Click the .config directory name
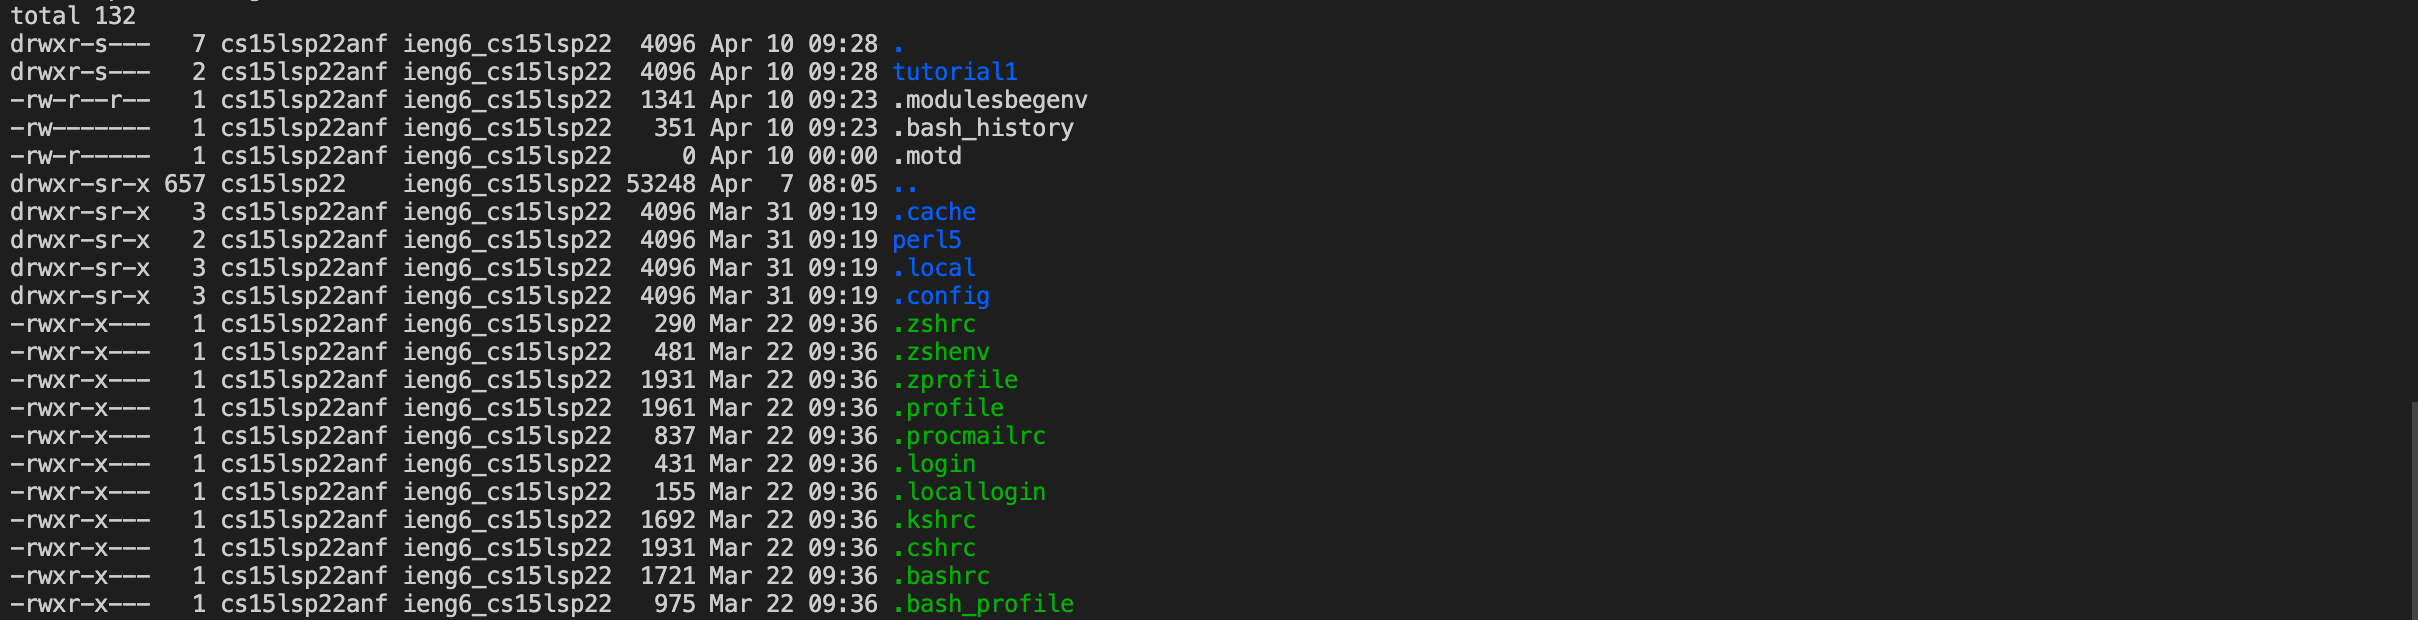 941,296
